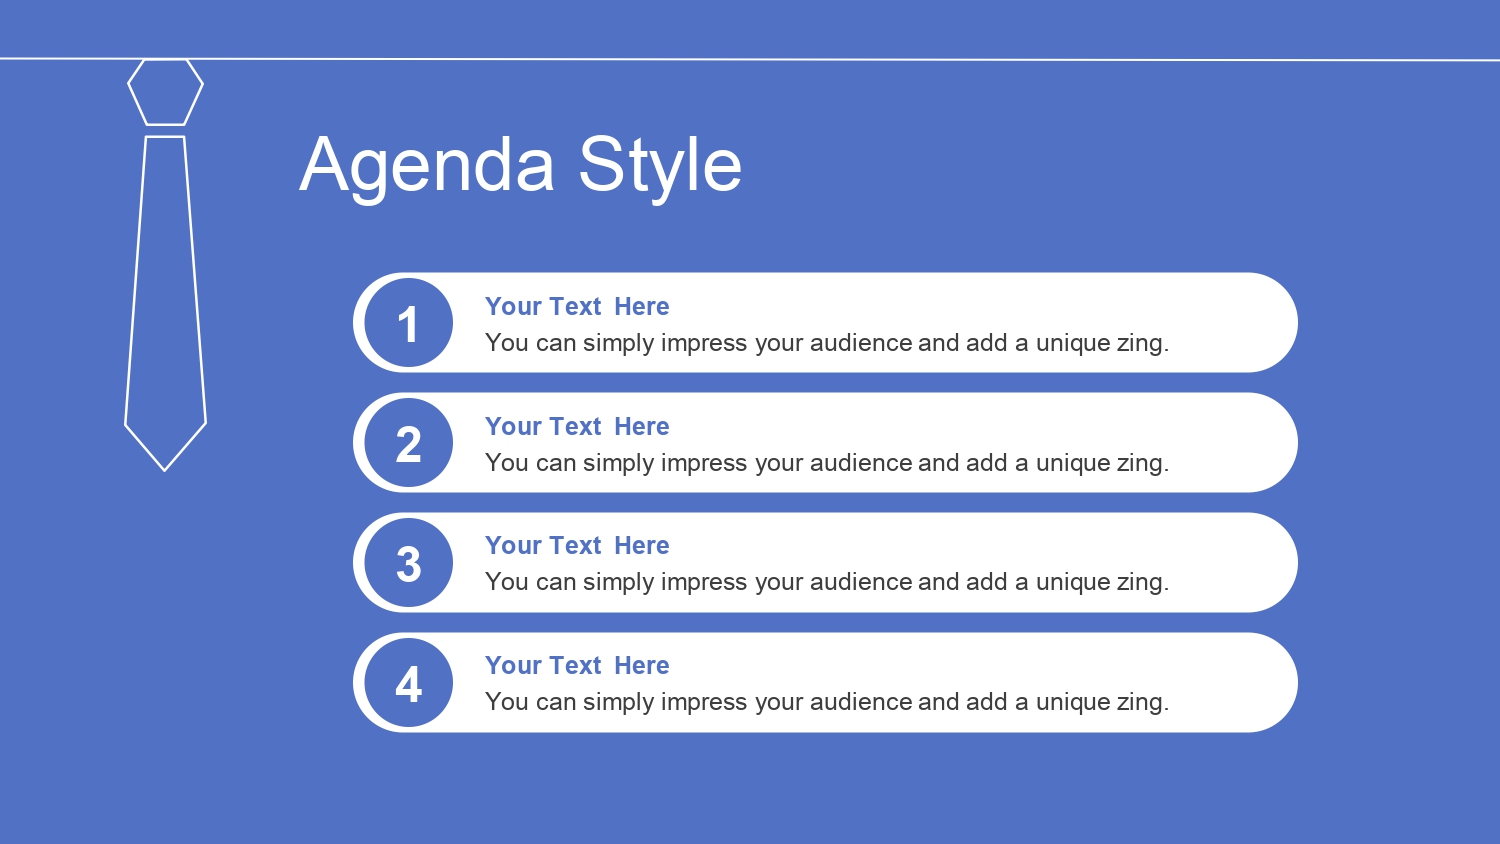
Task: Click the first 'Your Text Here' heading
Action: coord(577,306)
